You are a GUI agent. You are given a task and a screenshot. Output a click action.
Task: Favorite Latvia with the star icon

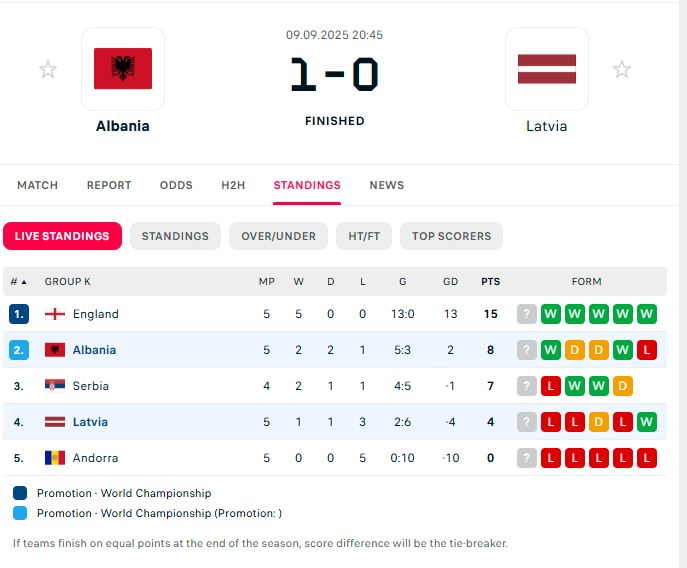622,69
